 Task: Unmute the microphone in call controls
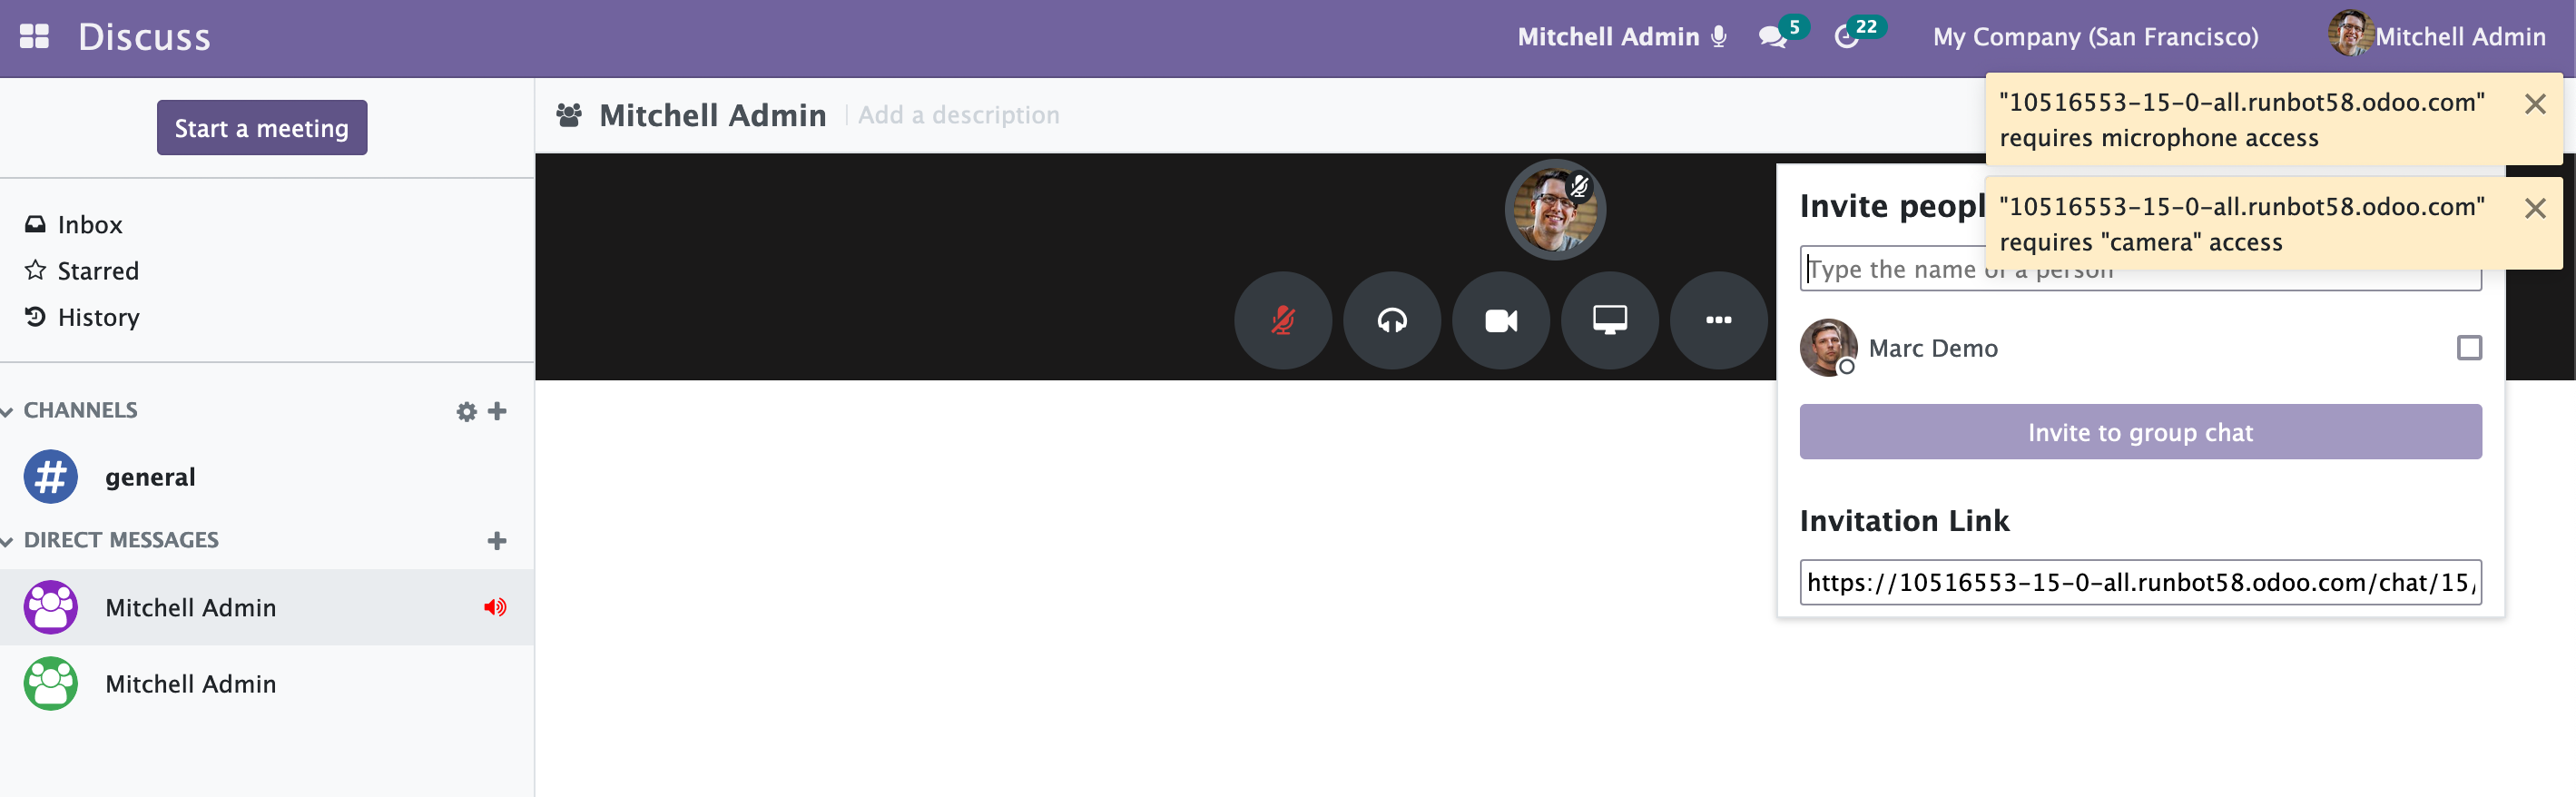pyautogui.click(x=1282, y=320)
